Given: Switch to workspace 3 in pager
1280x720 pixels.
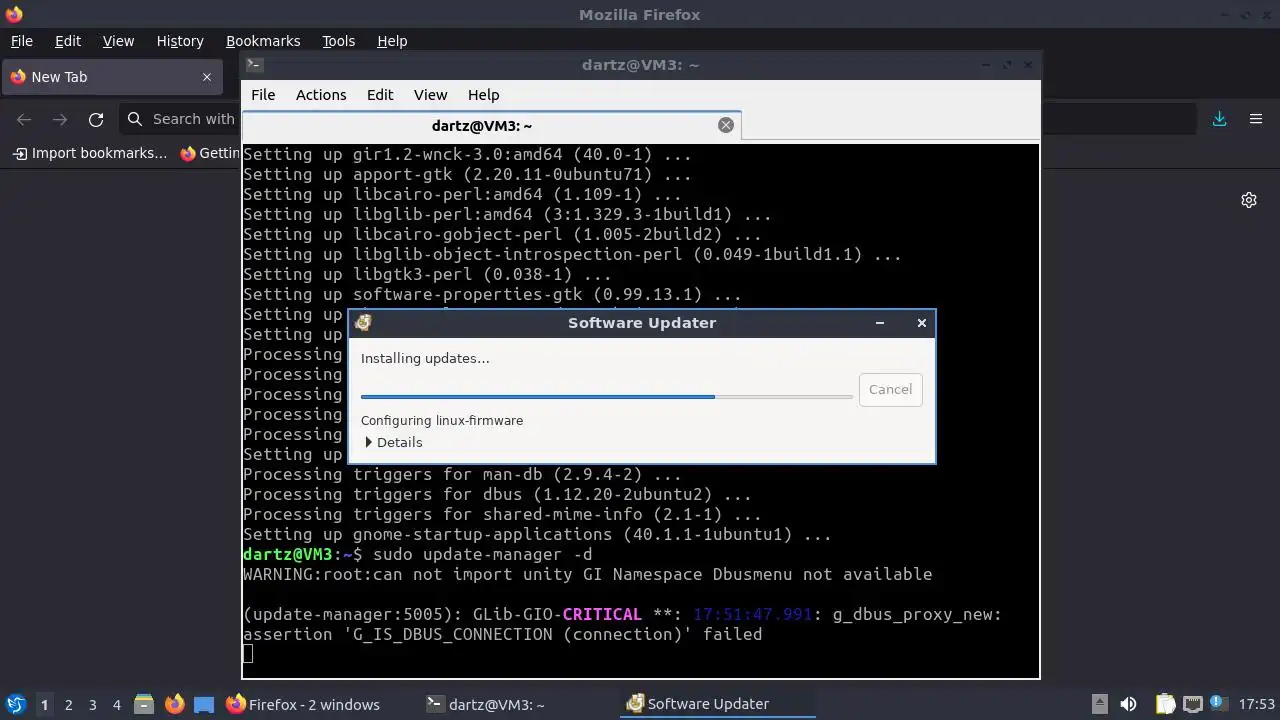Looking at the screenshot, I should point(92,704).
